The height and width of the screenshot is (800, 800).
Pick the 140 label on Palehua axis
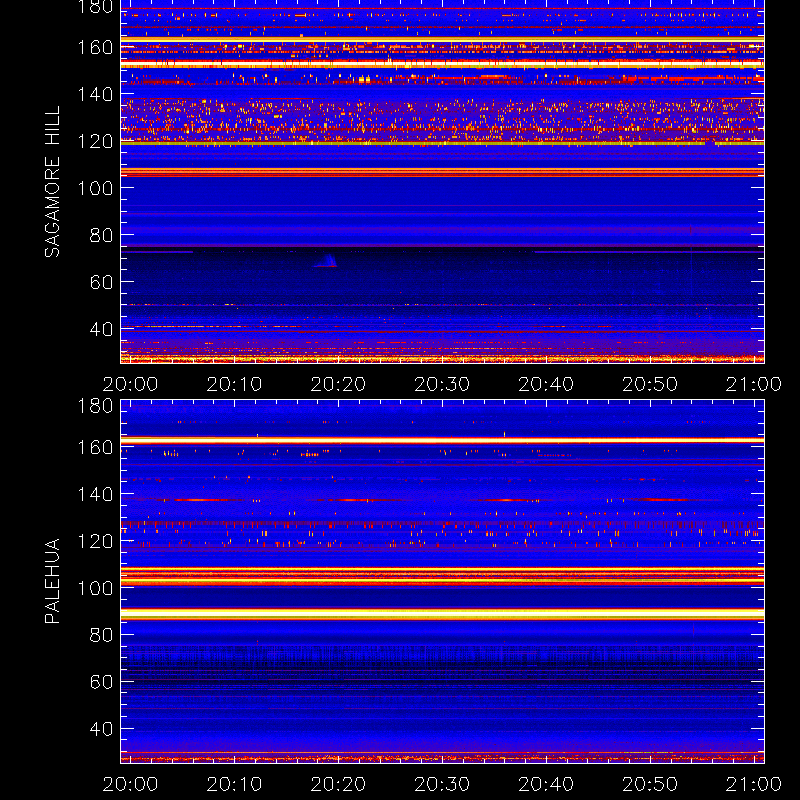95,494
